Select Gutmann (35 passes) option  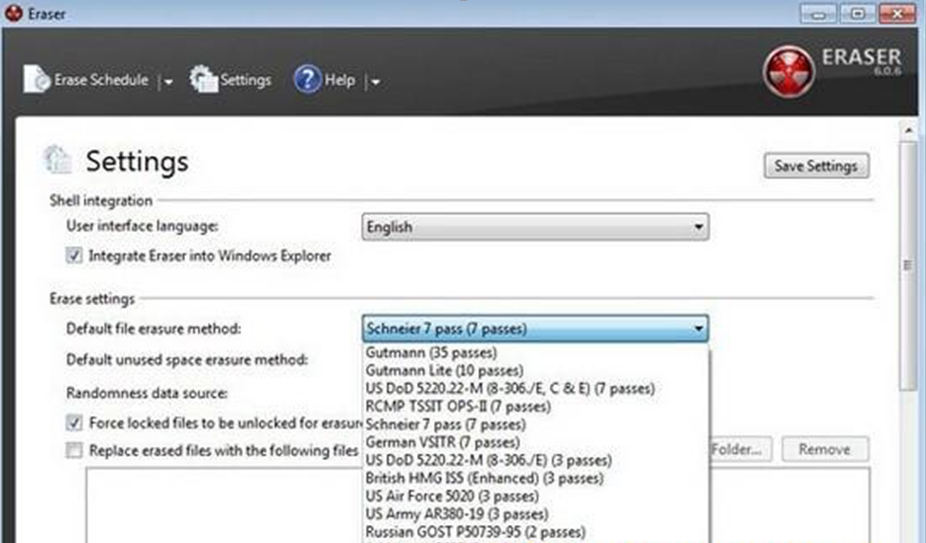tap(535, 353)
